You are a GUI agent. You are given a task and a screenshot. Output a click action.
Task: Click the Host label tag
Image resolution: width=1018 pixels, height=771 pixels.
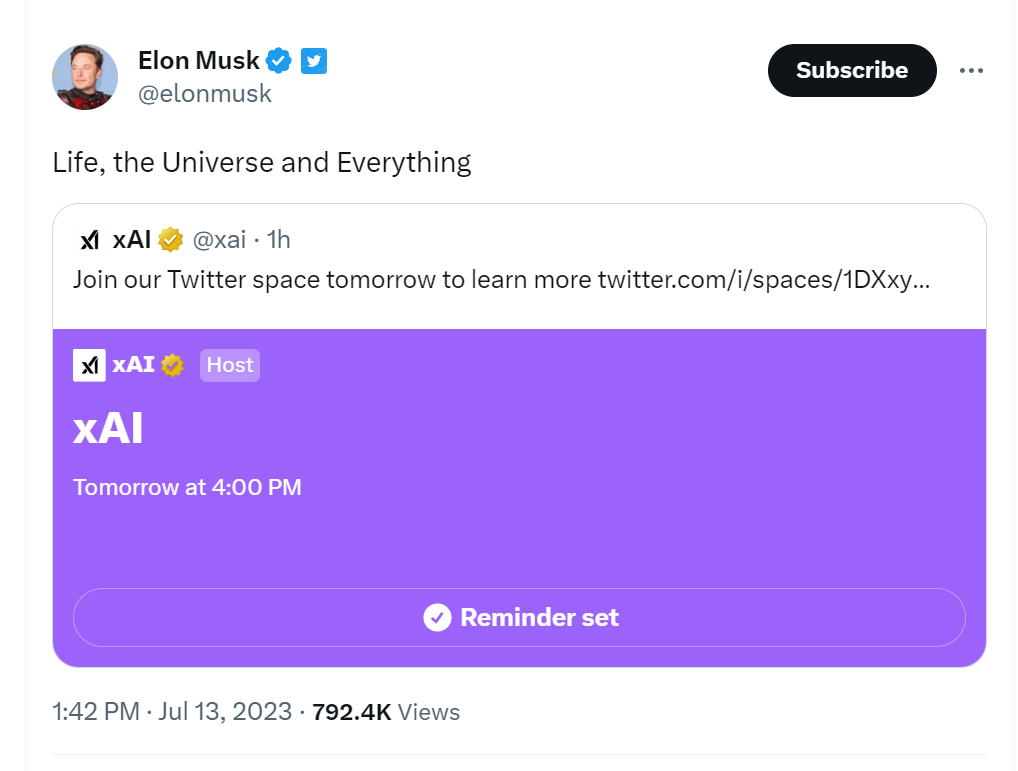[230, 365]
